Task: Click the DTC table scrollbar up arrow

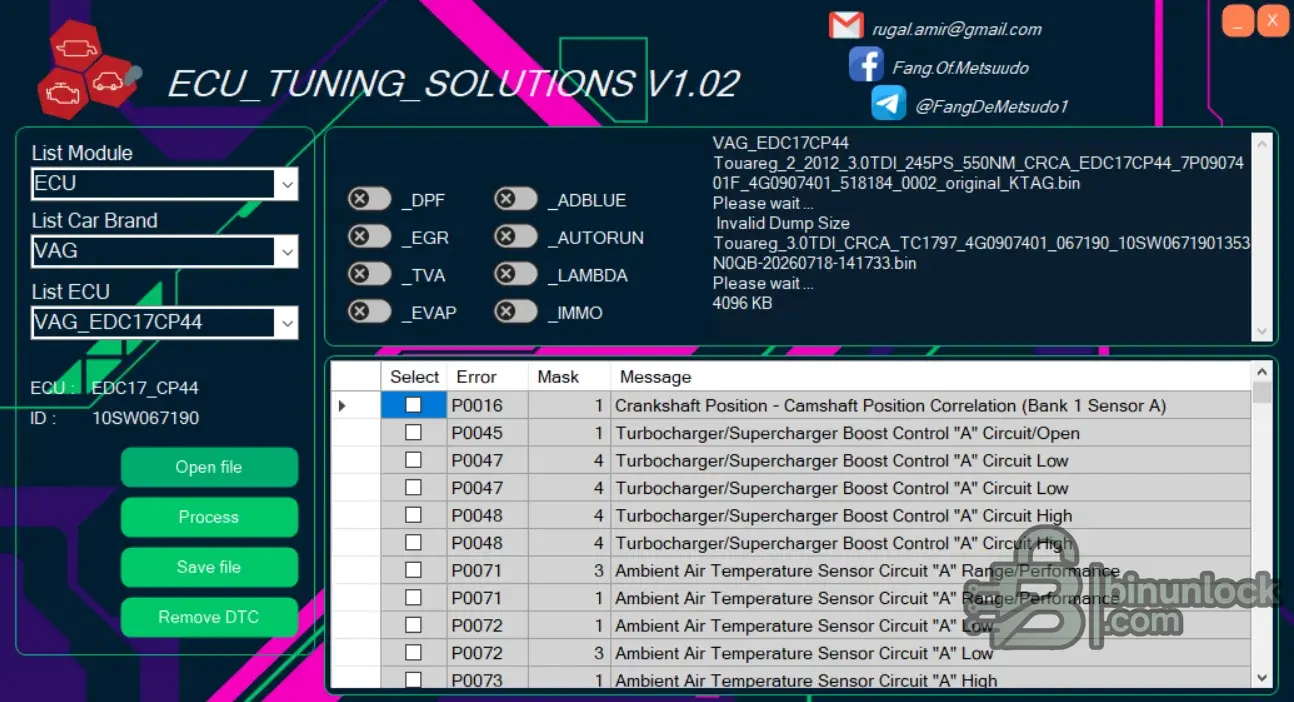Action: point(1262,372)
